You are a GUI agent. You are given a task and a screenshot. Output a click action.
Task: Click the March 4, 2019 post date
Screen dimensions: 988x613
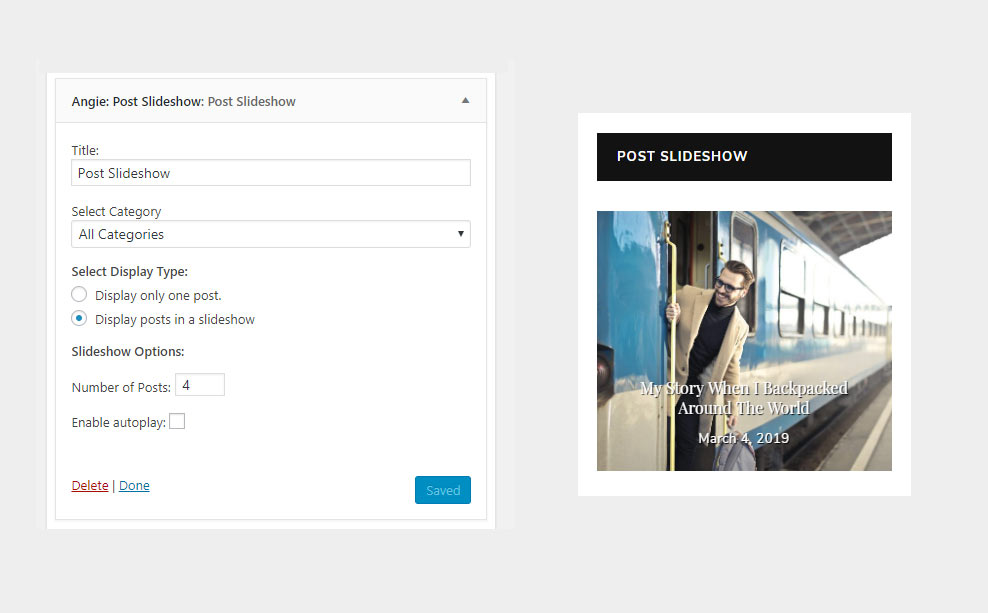(743, 438)
